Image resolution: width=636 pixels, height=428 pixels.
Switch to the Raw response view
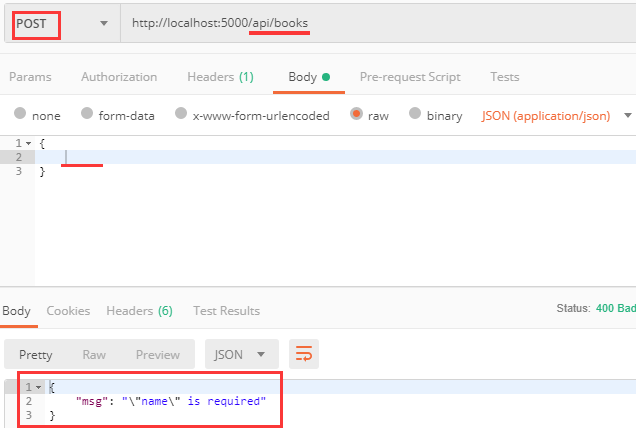tap(94, 355)
